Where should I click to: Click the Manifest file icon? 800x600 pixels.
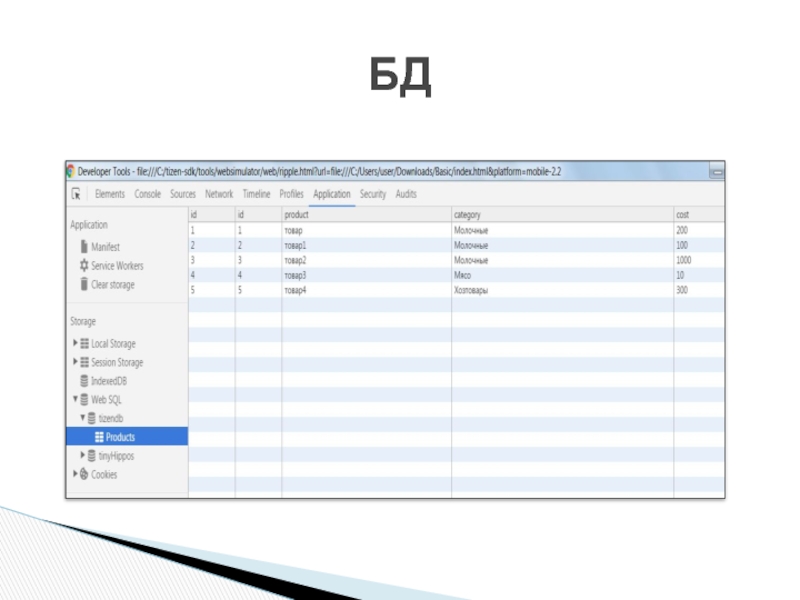point(84,247)
